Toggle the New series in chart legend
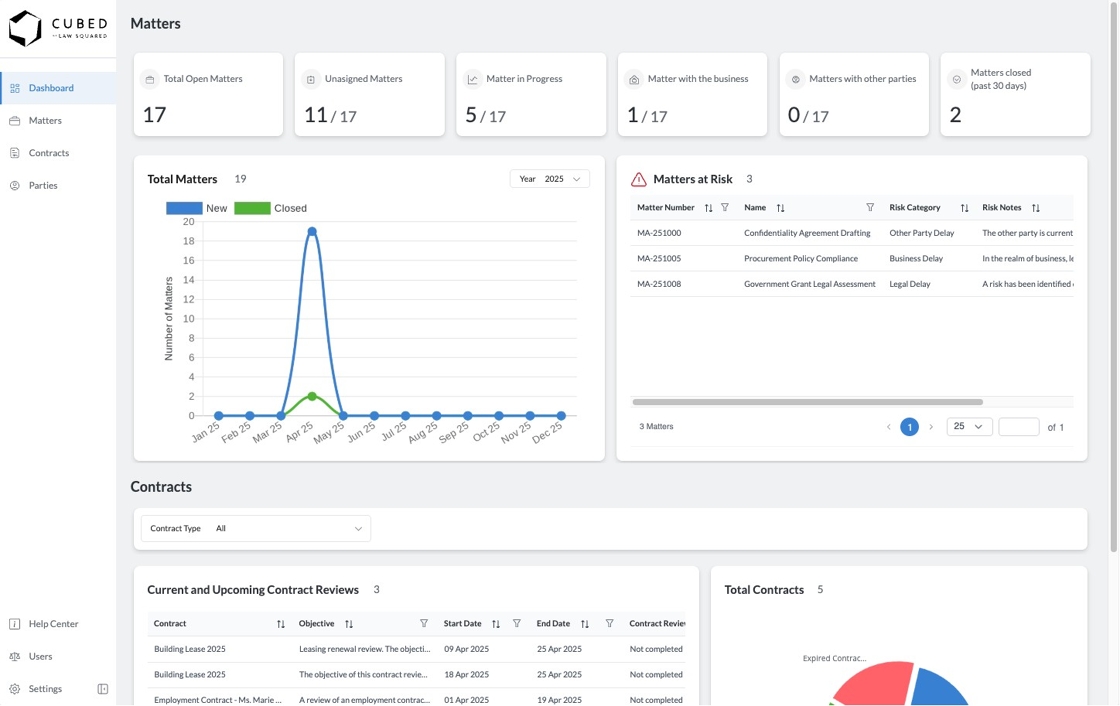This screenshot has height=706, width=1120. pyautogui.click(x=196, y=208)
